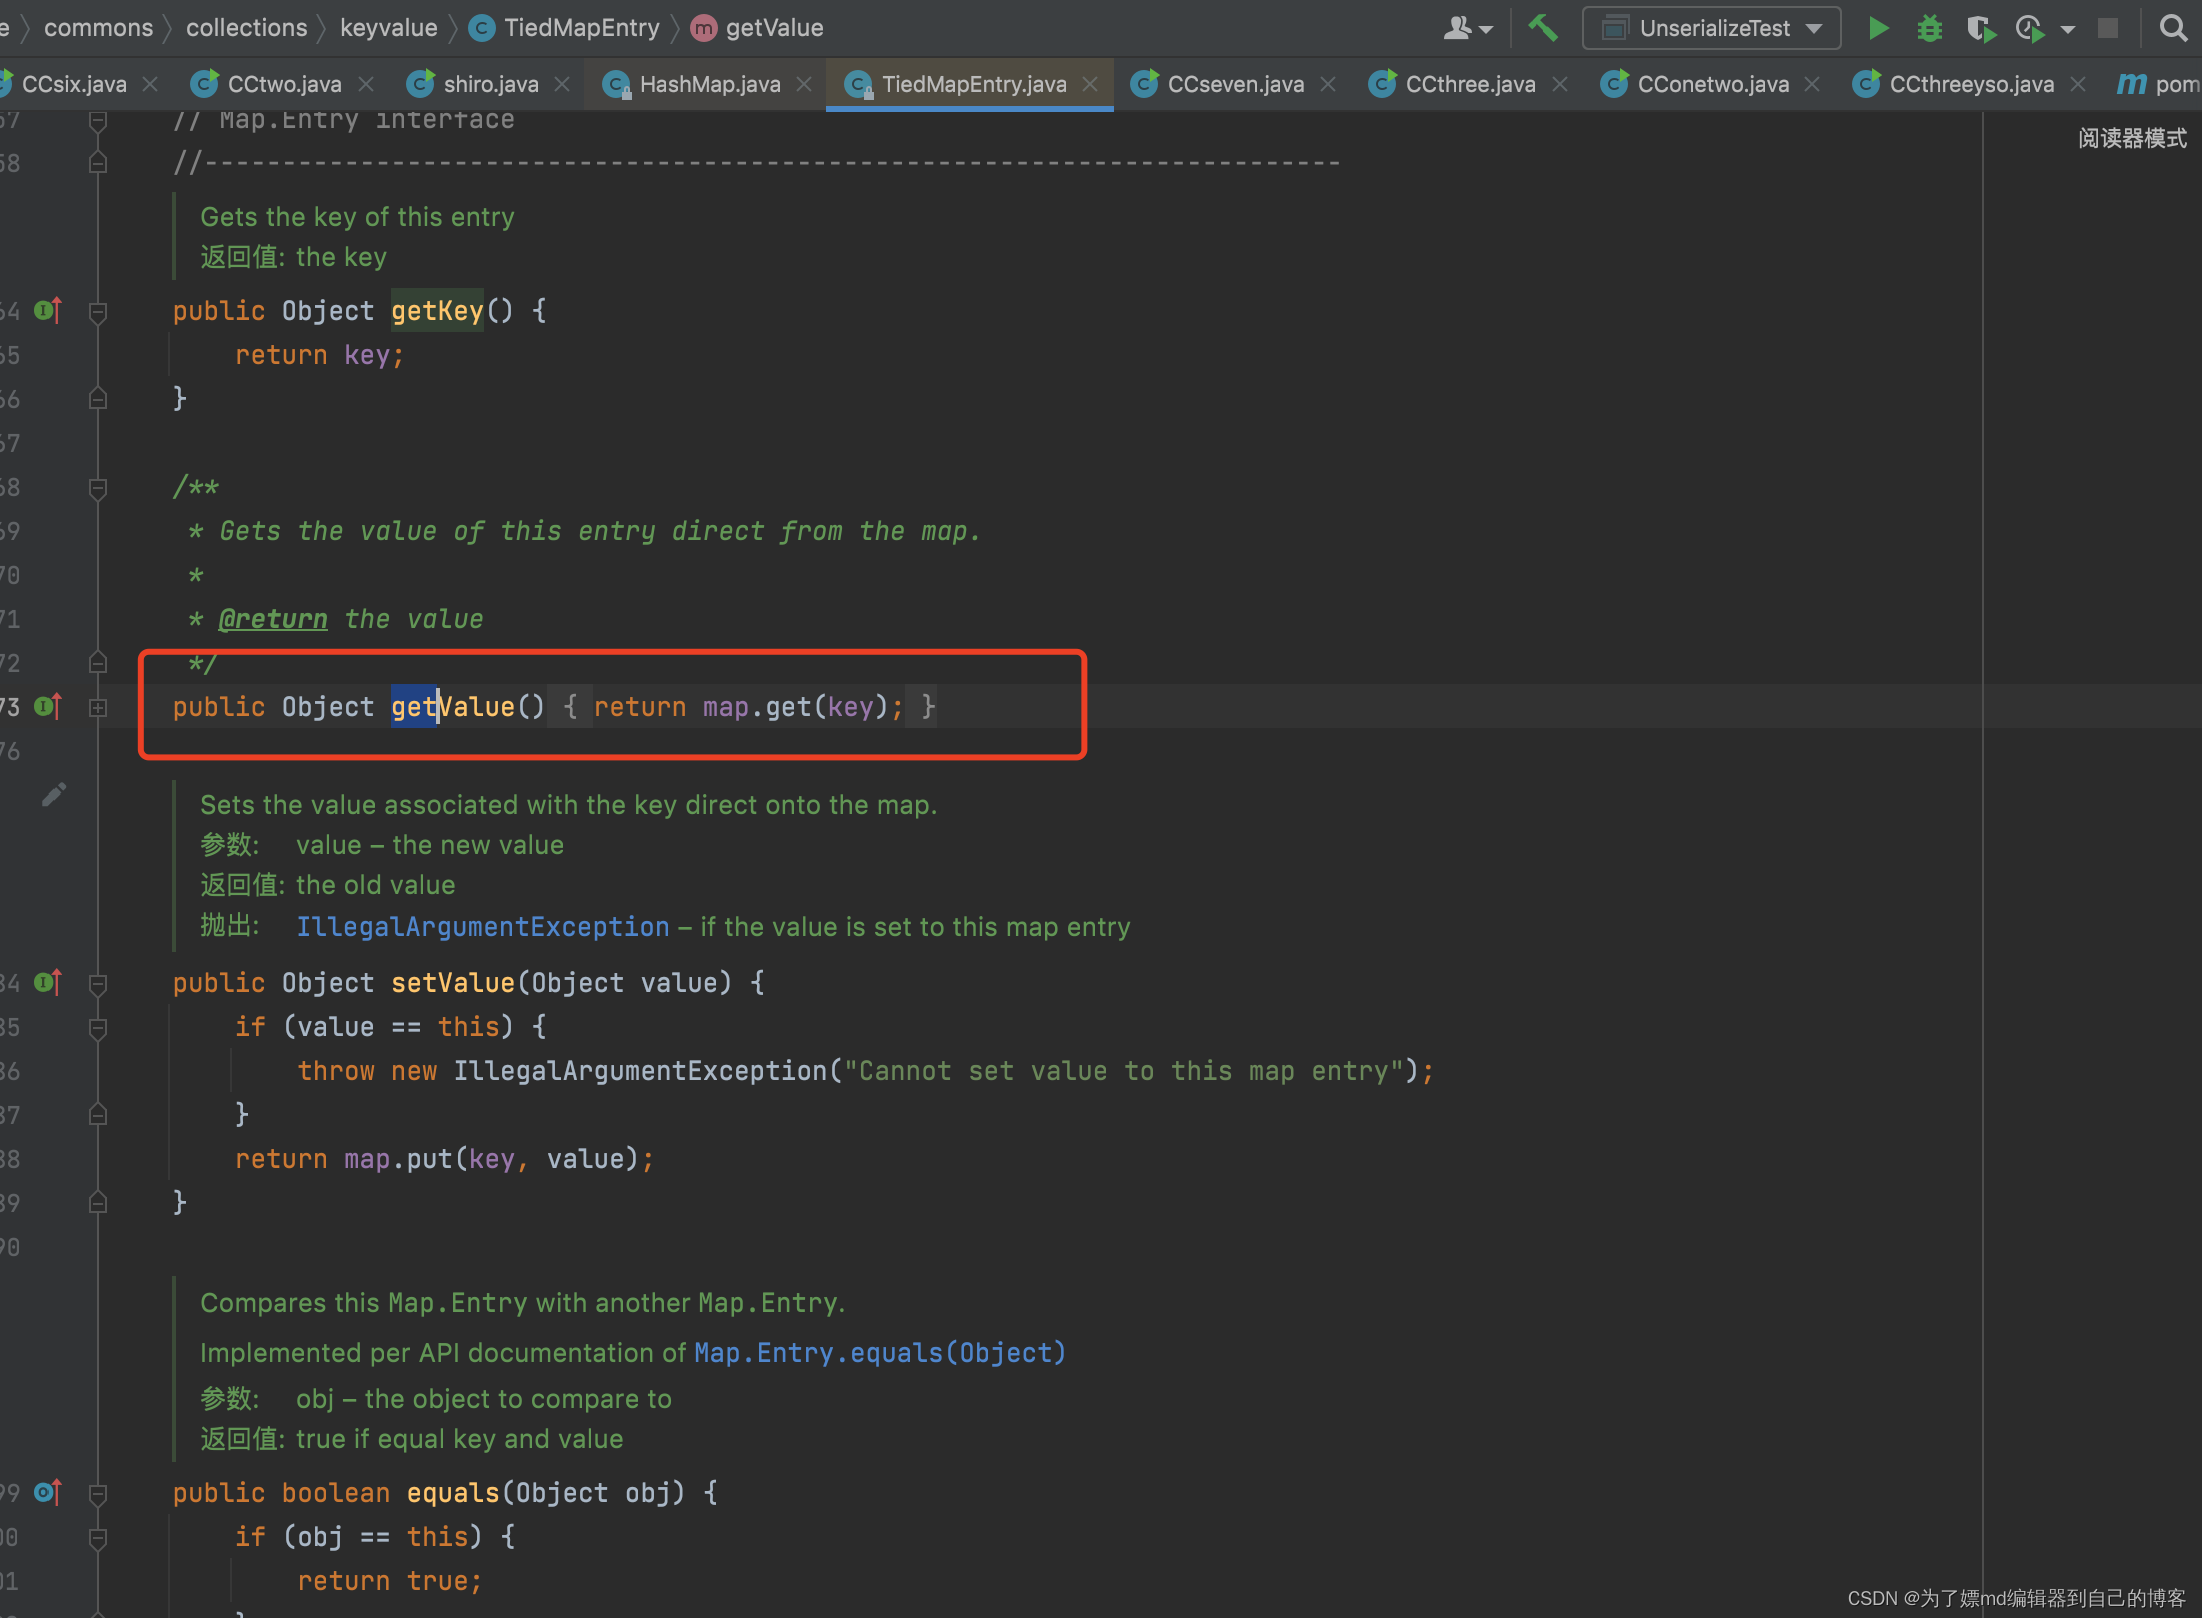Collapse the equals method fold marker

pyautogui.click(x=98, y=1495)
